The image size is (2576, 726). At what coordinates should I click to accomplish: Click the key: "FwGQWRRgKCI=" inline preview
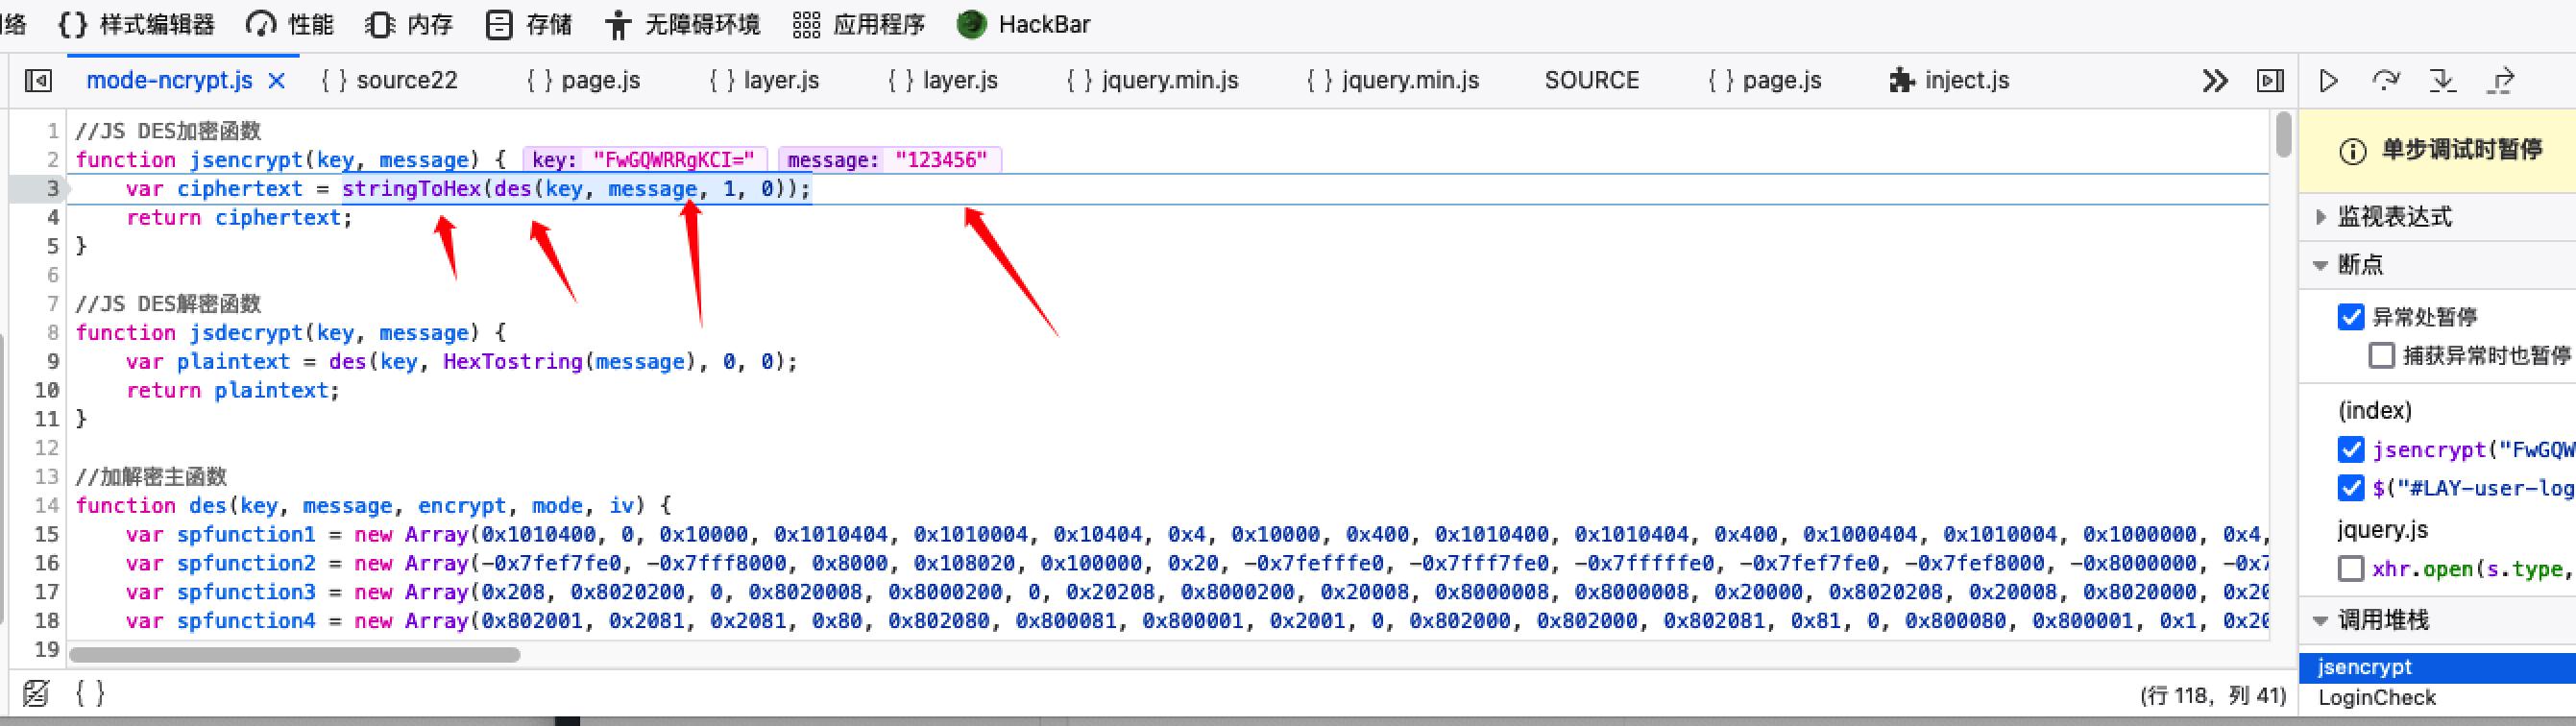point(644,160)
